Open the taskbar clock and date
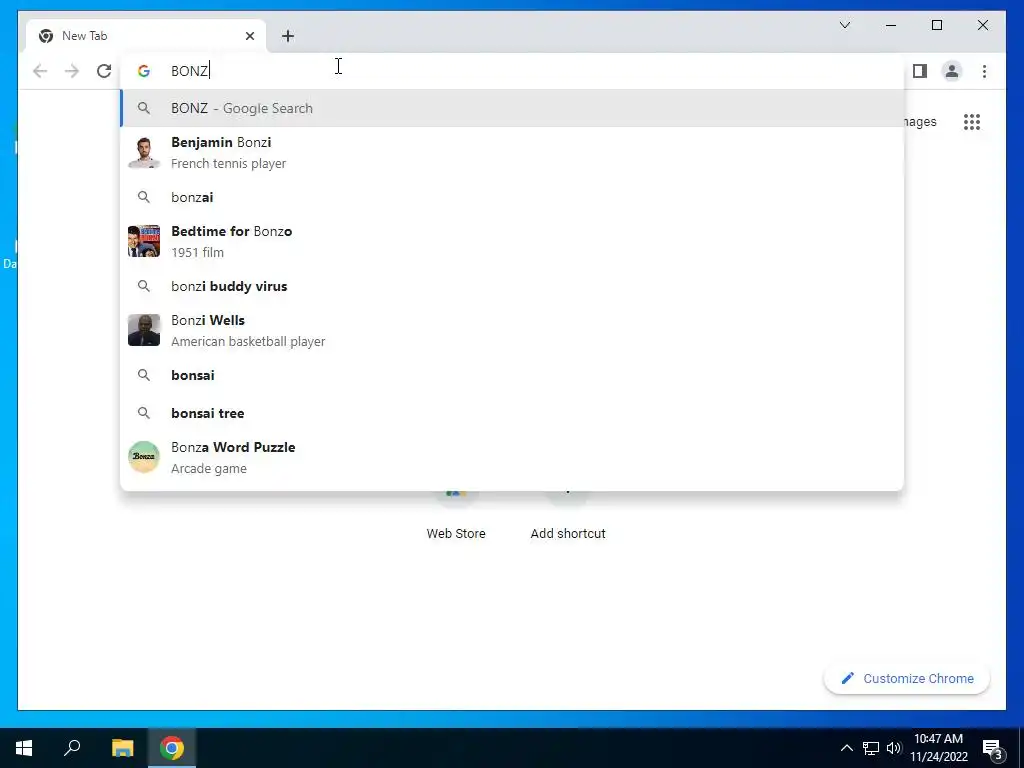 [939, 748]
